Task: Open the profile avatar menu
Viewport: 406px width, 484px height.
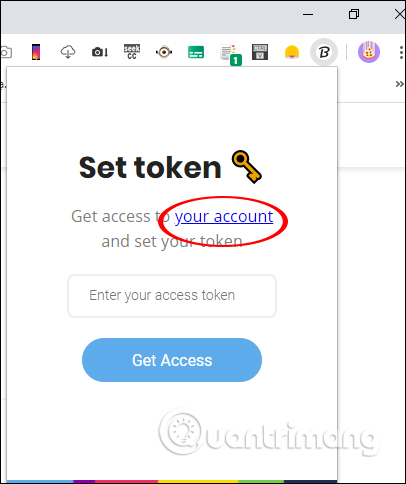Action: [369, 52]
